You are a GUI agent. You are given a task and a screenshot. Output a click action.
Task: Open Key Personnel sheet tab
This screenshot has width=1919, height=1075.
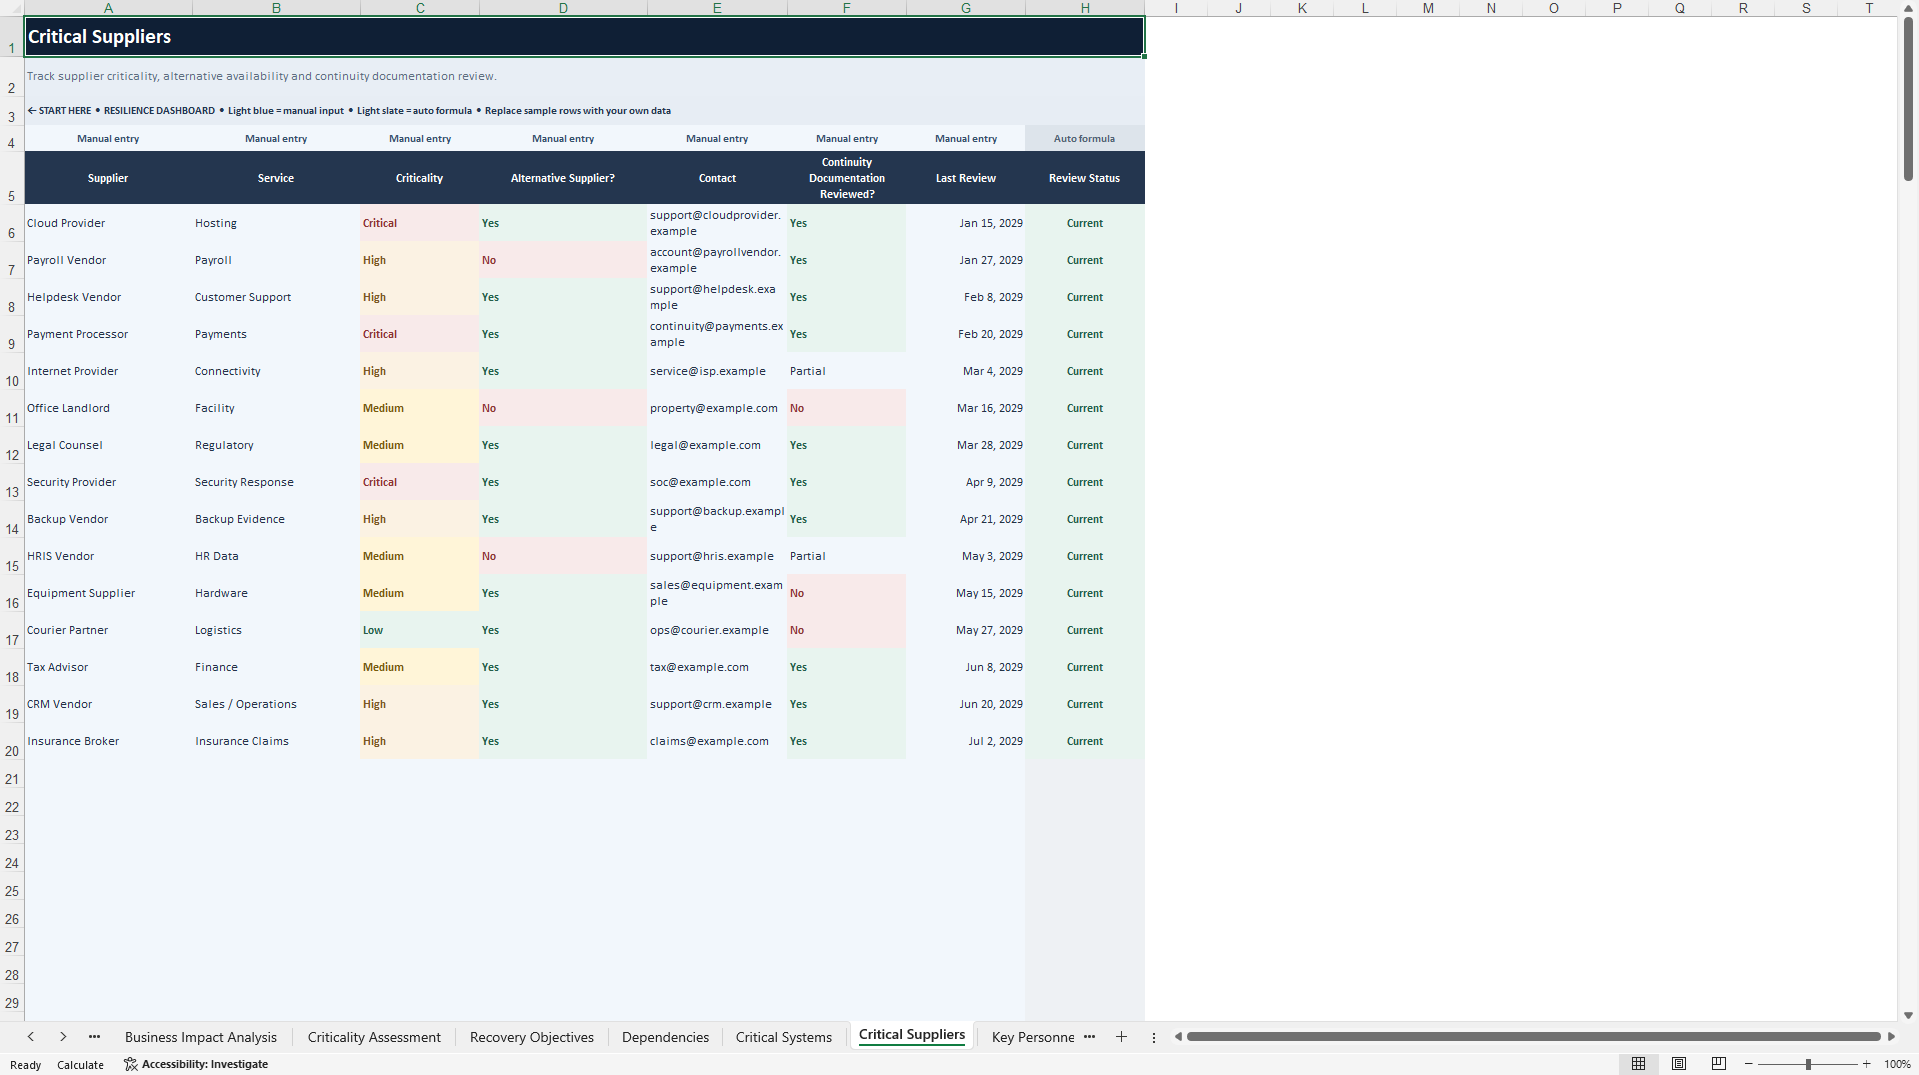(x=1033, y=1037)
